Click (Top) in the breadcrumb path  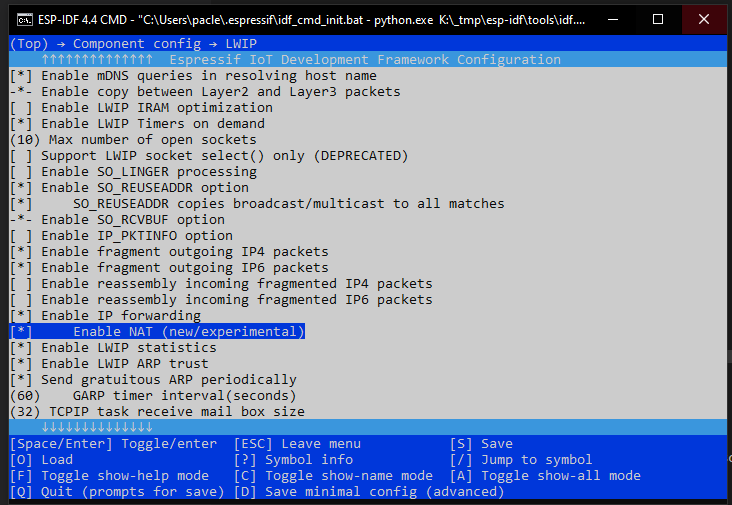point(29,43)
